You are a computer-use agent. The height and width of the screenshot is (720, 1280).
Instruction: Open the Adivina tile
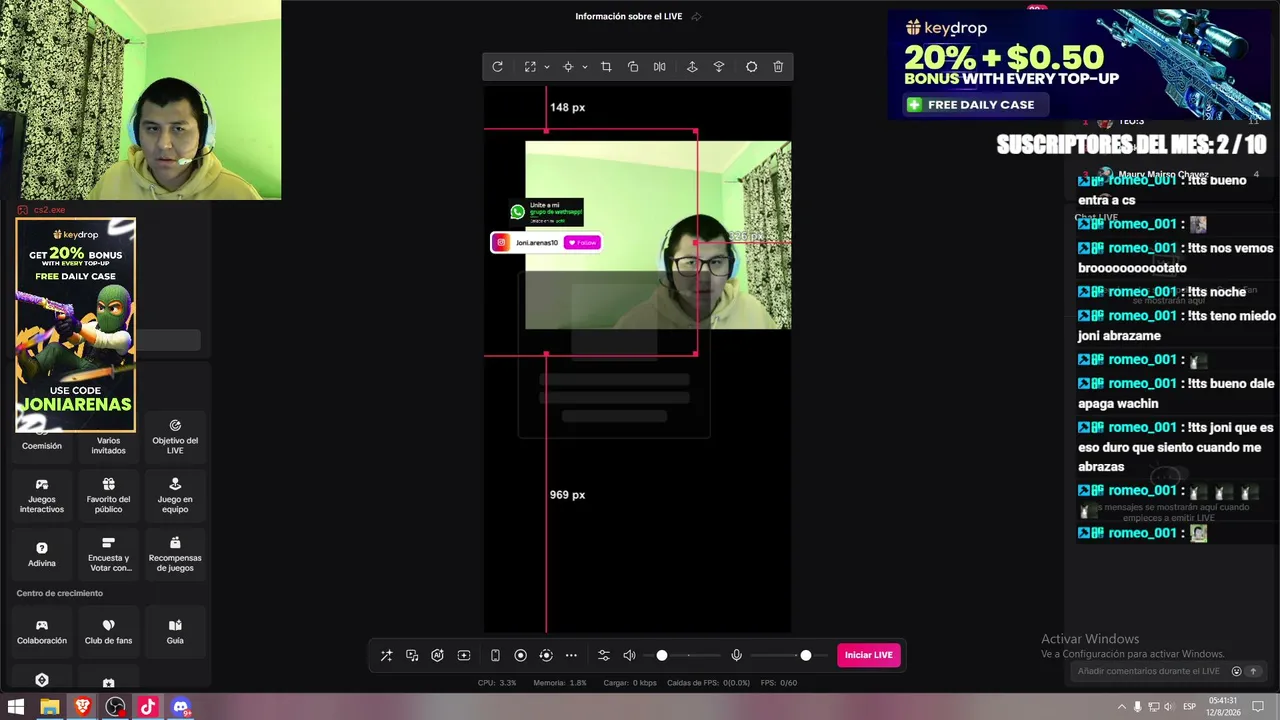tap(42, 555)
